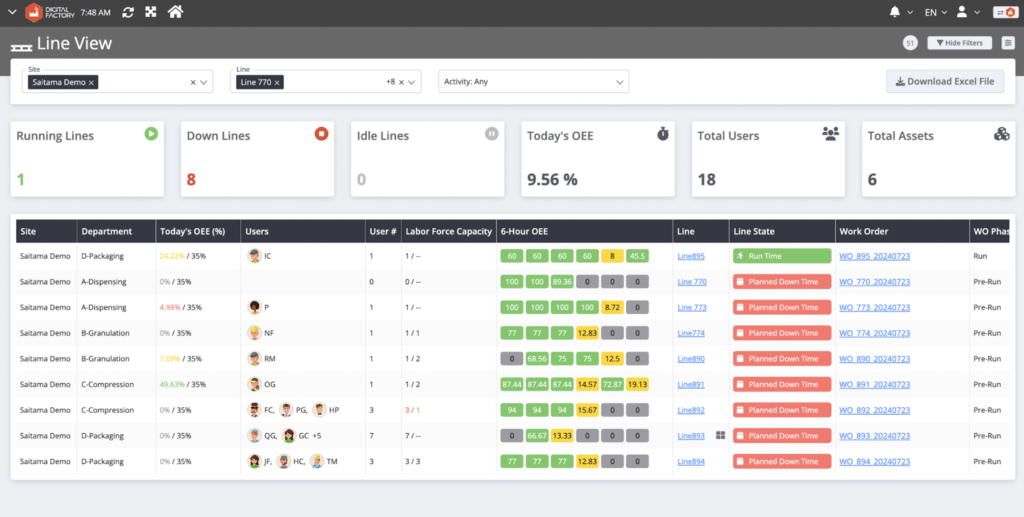Expand the Activity: Any dropdown
Screen dimensions: 1024x517
[x=620, y=82]
